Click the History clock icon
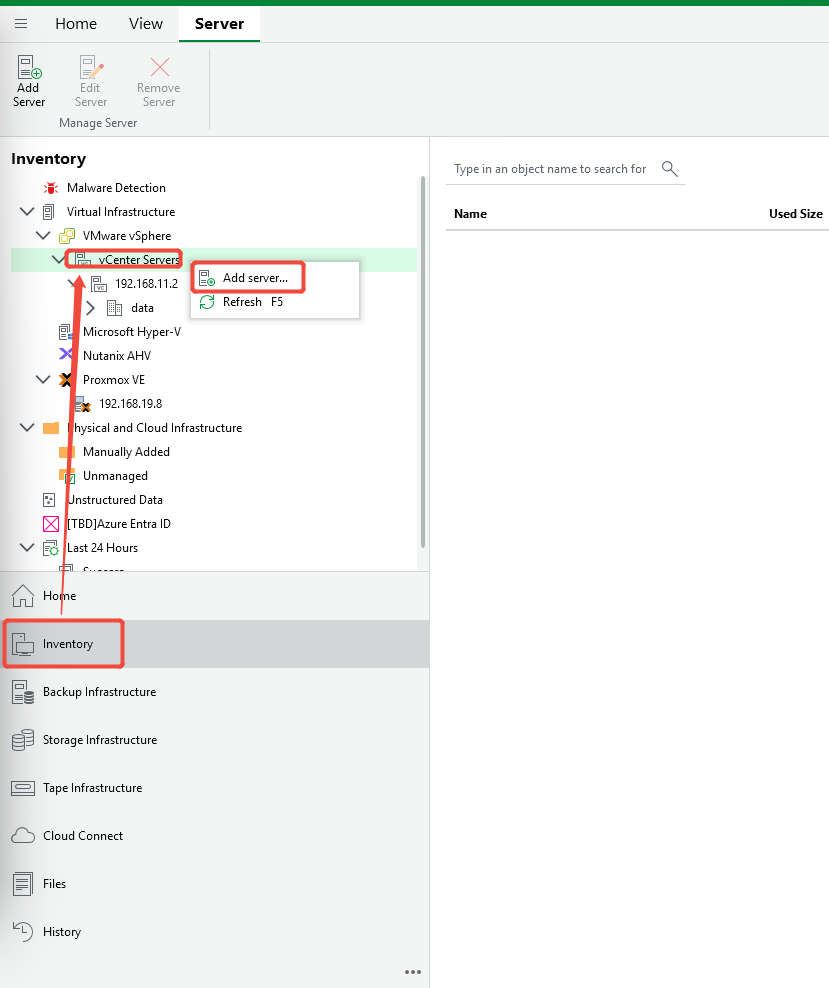Image resolution: width=829 pixels, height=988 pixels. [23, 931]
